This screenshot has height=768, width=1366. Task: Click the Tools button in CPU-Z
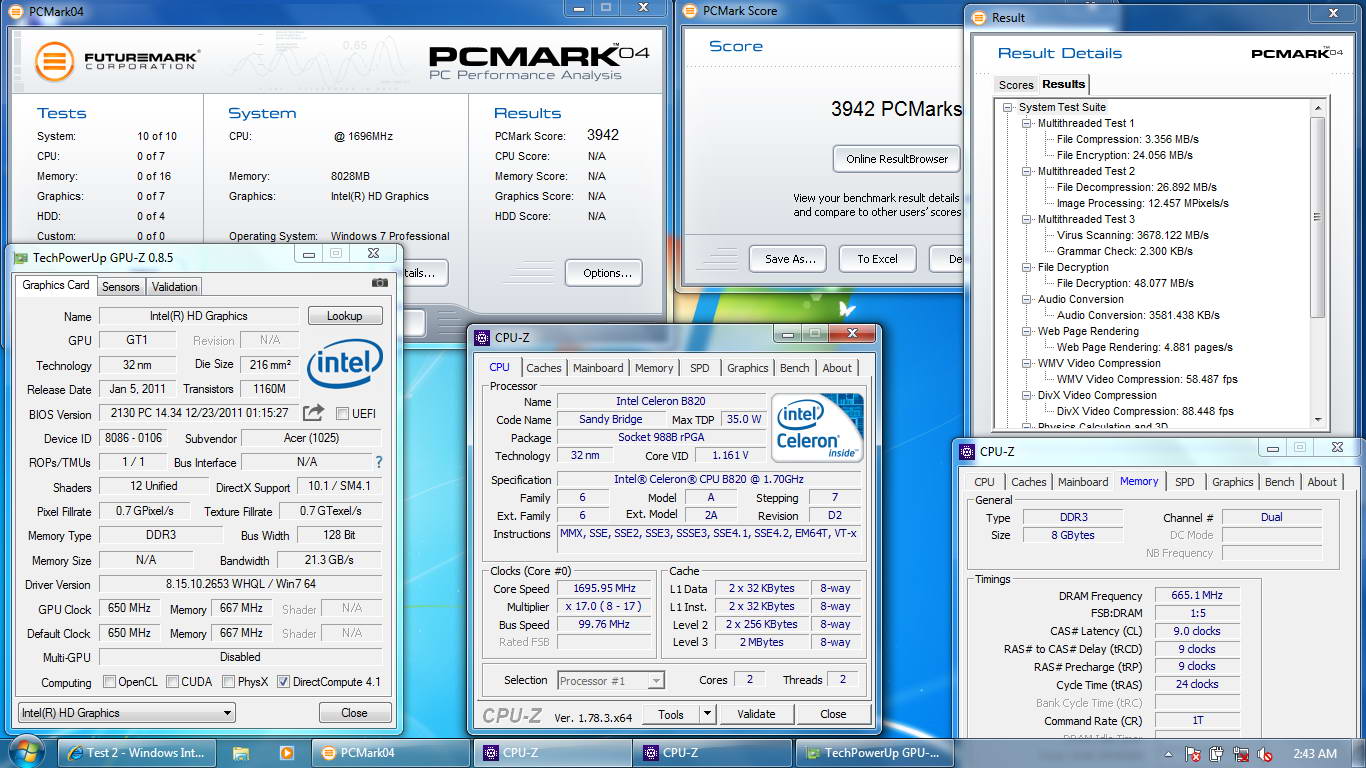(671, 714)
